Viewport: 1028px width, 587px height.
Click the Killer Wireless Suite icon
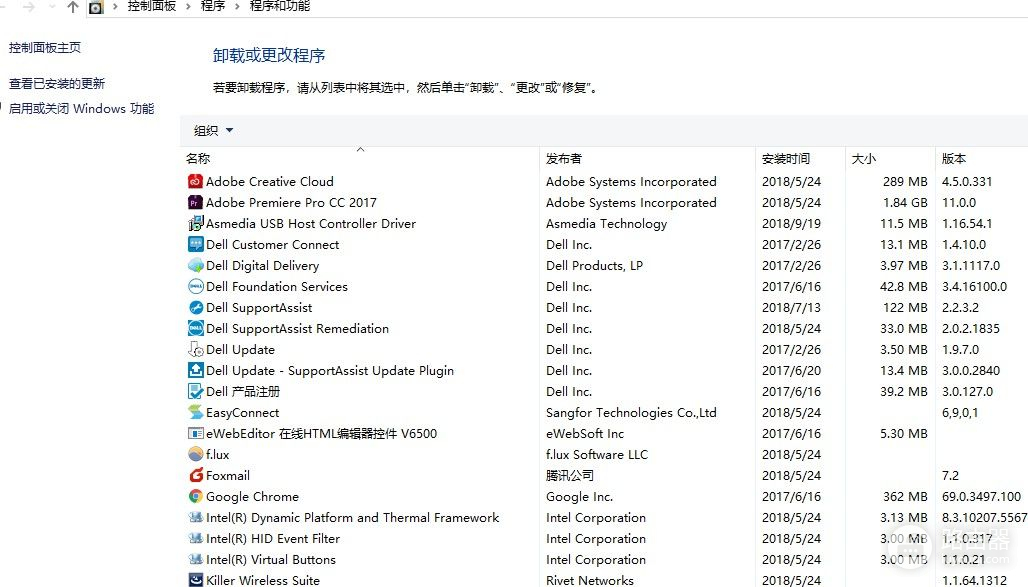tap(195, 580)
